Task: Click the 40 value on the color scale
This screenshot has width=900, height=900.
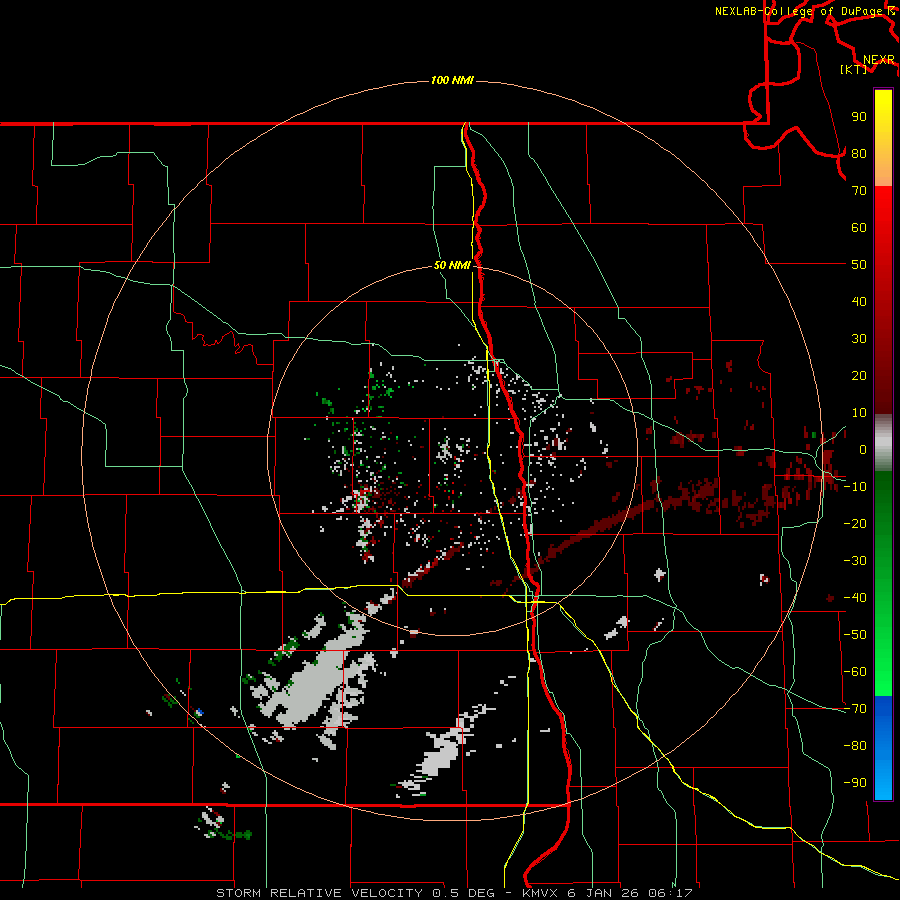Action: [x=859, y=301]
